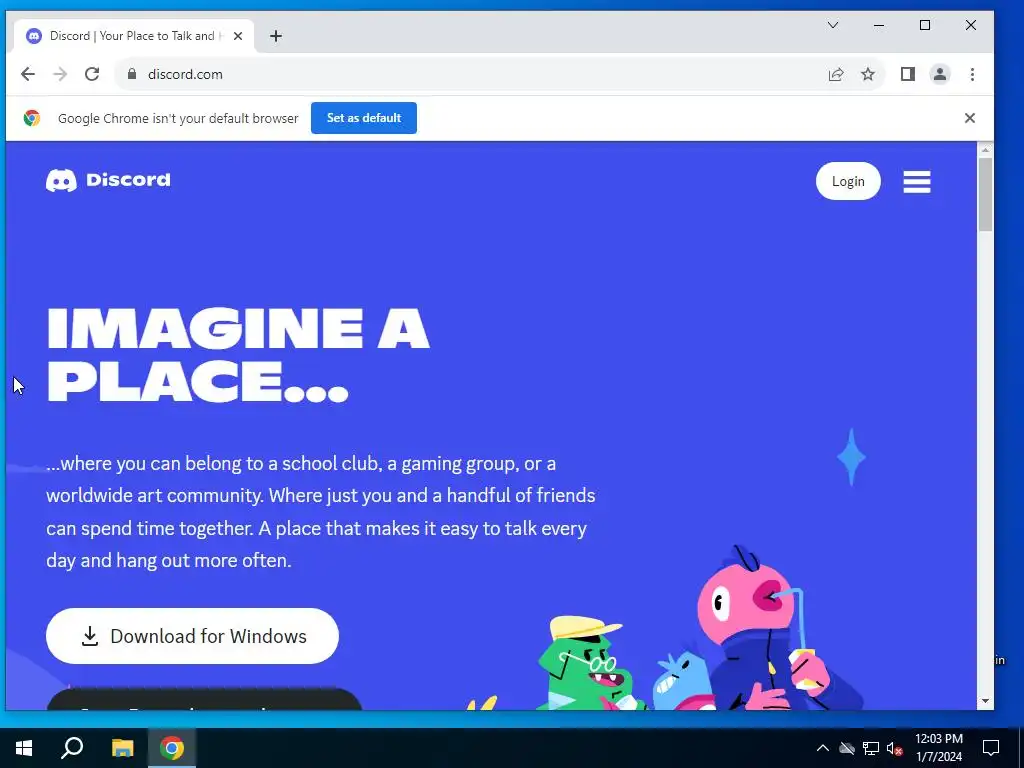
Task: Open File Explorer from taskbar
Action: click(122, 748)
